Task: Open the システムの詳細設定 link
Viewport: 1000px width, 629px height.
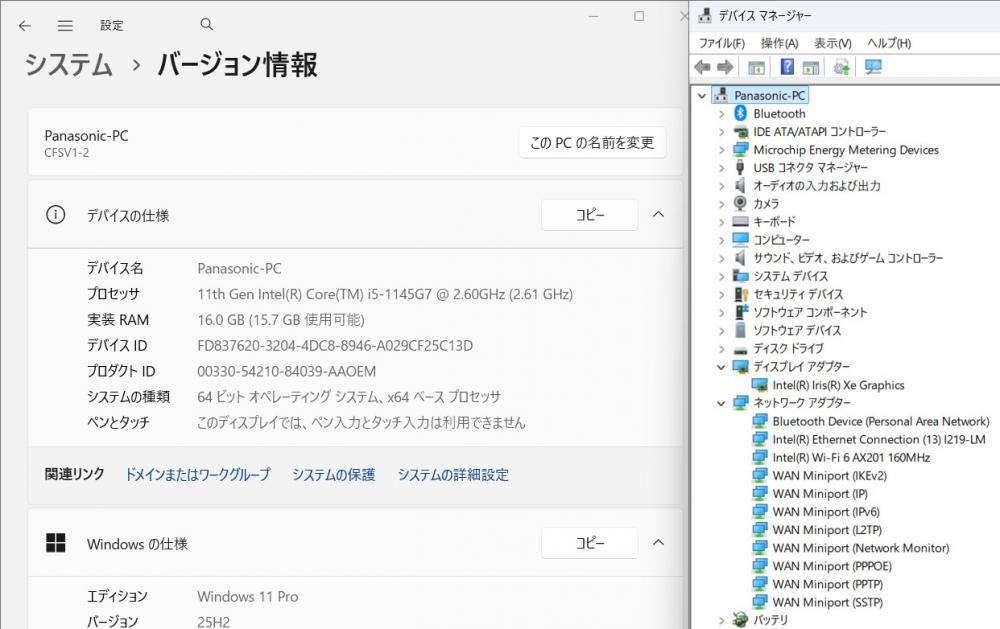Action: [453, 475]
